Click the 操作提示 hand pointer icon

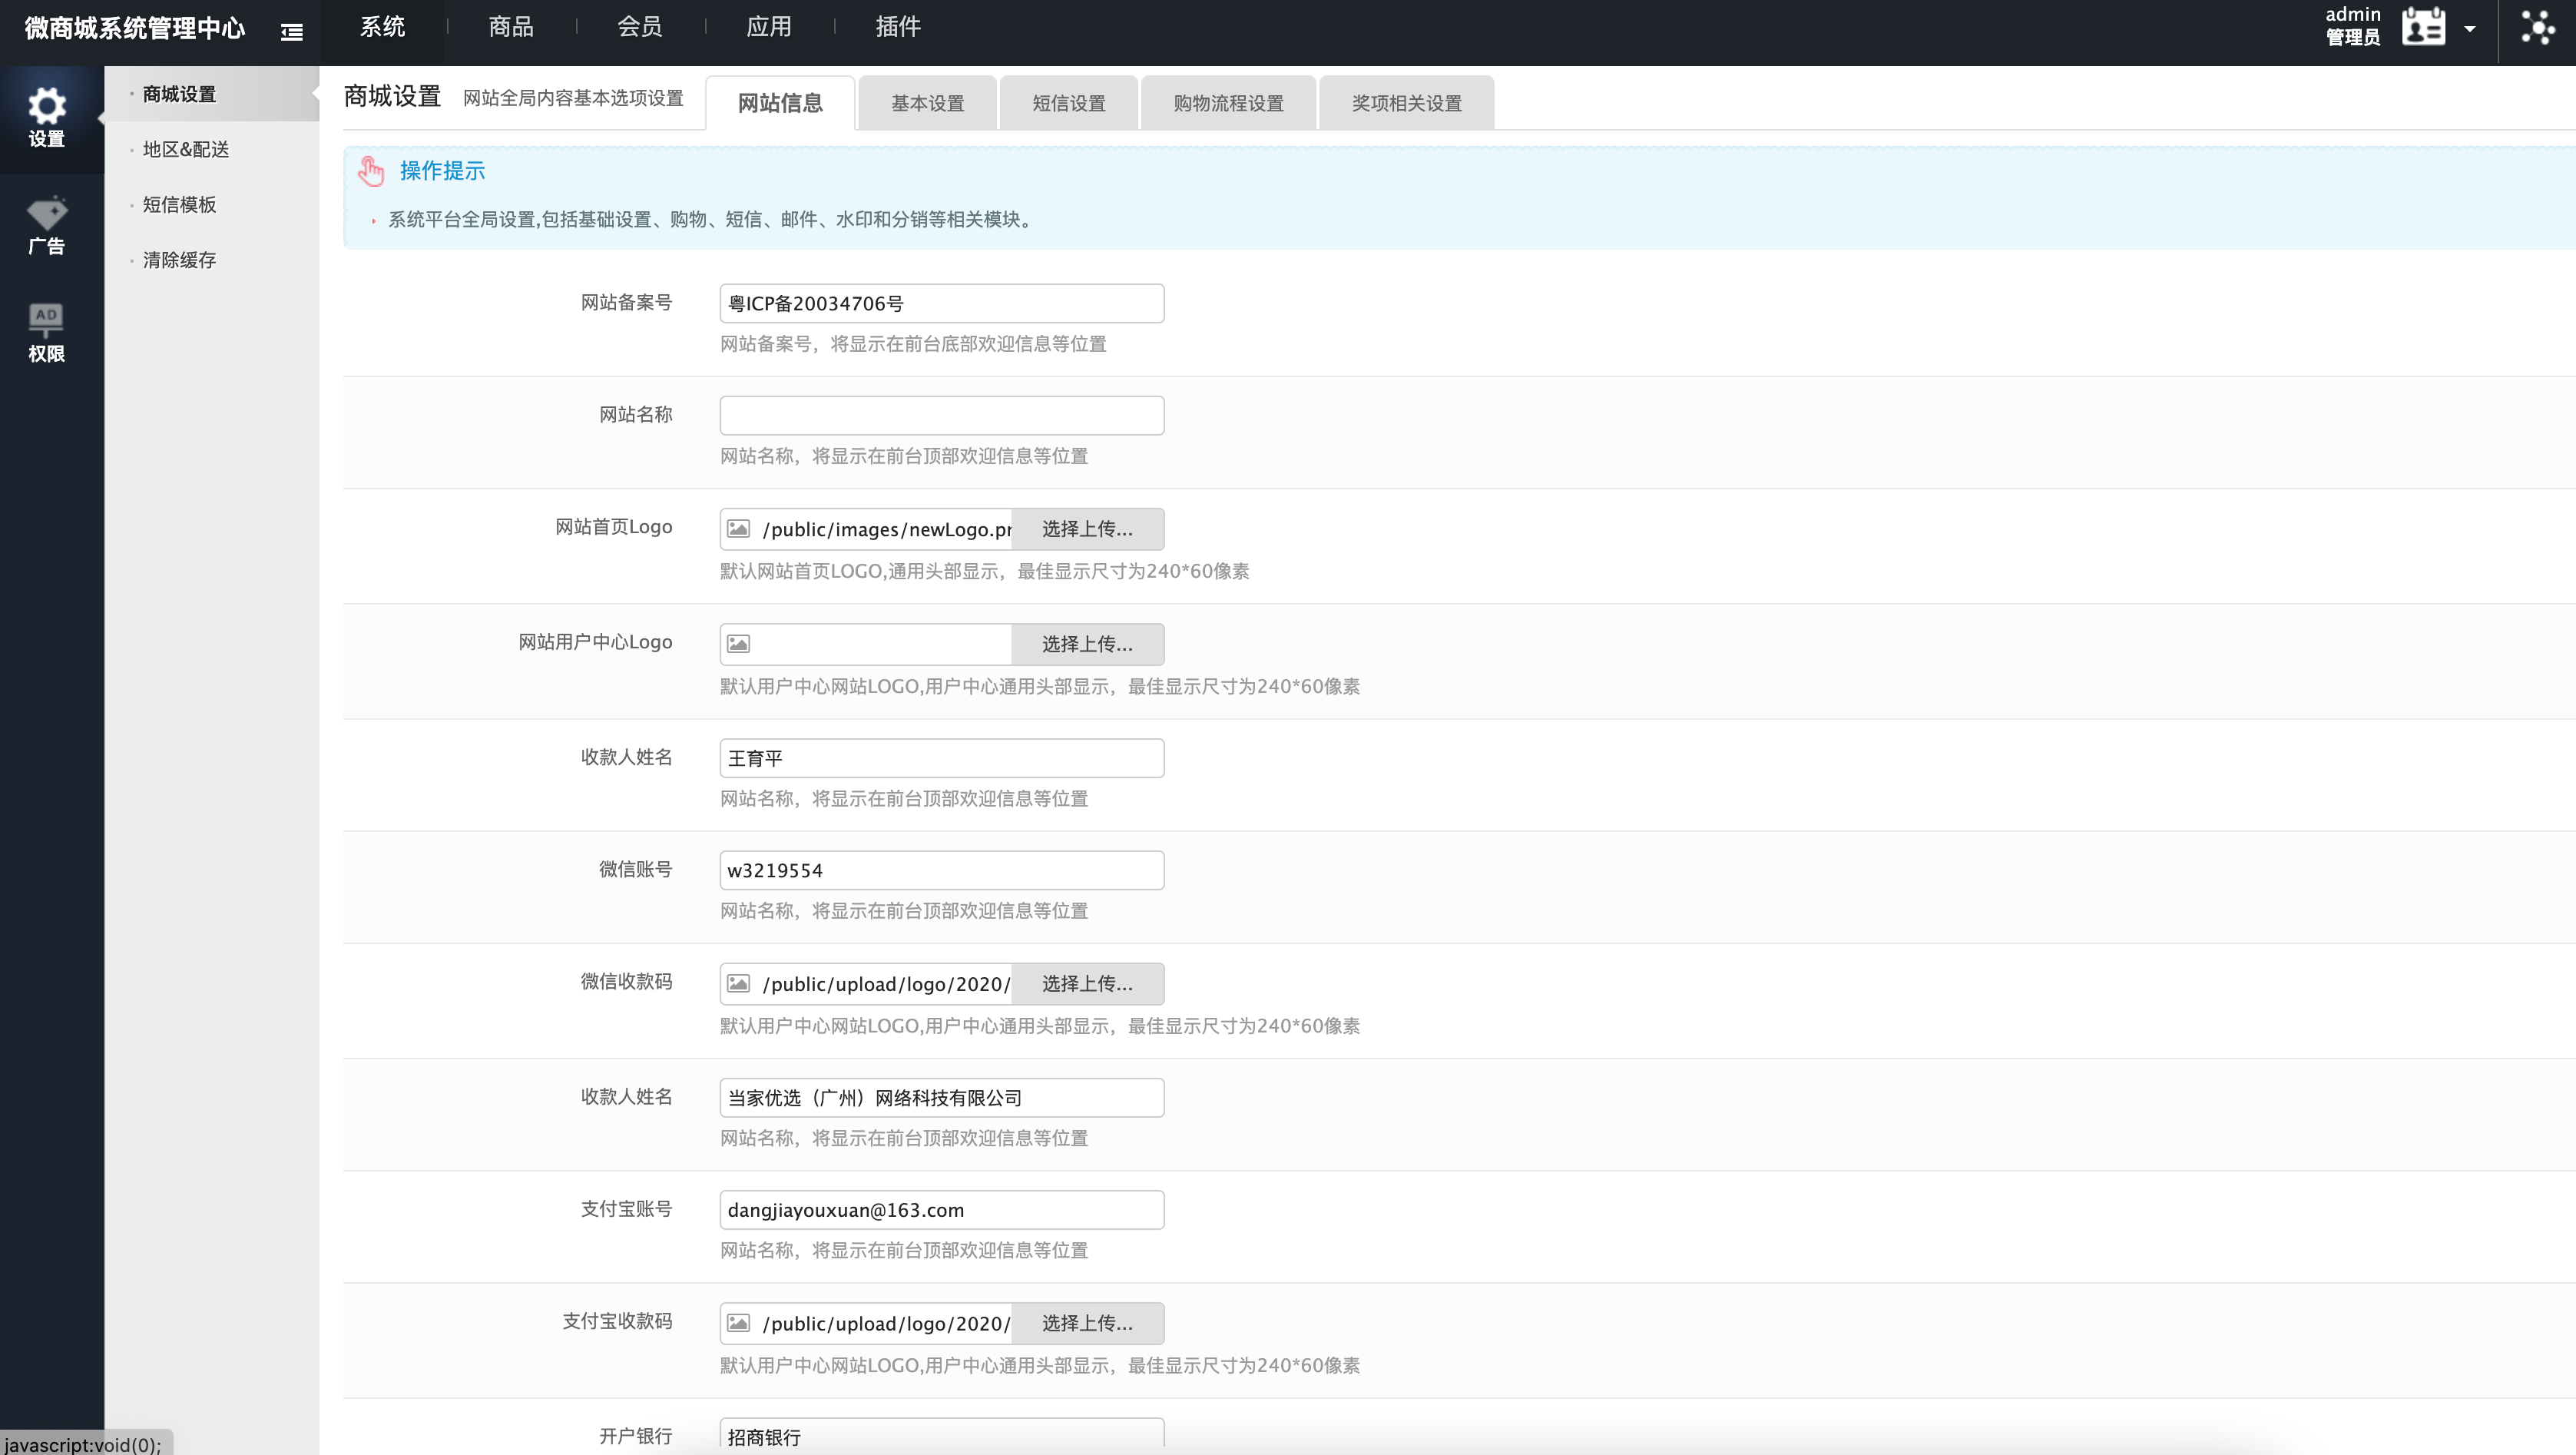371,171
